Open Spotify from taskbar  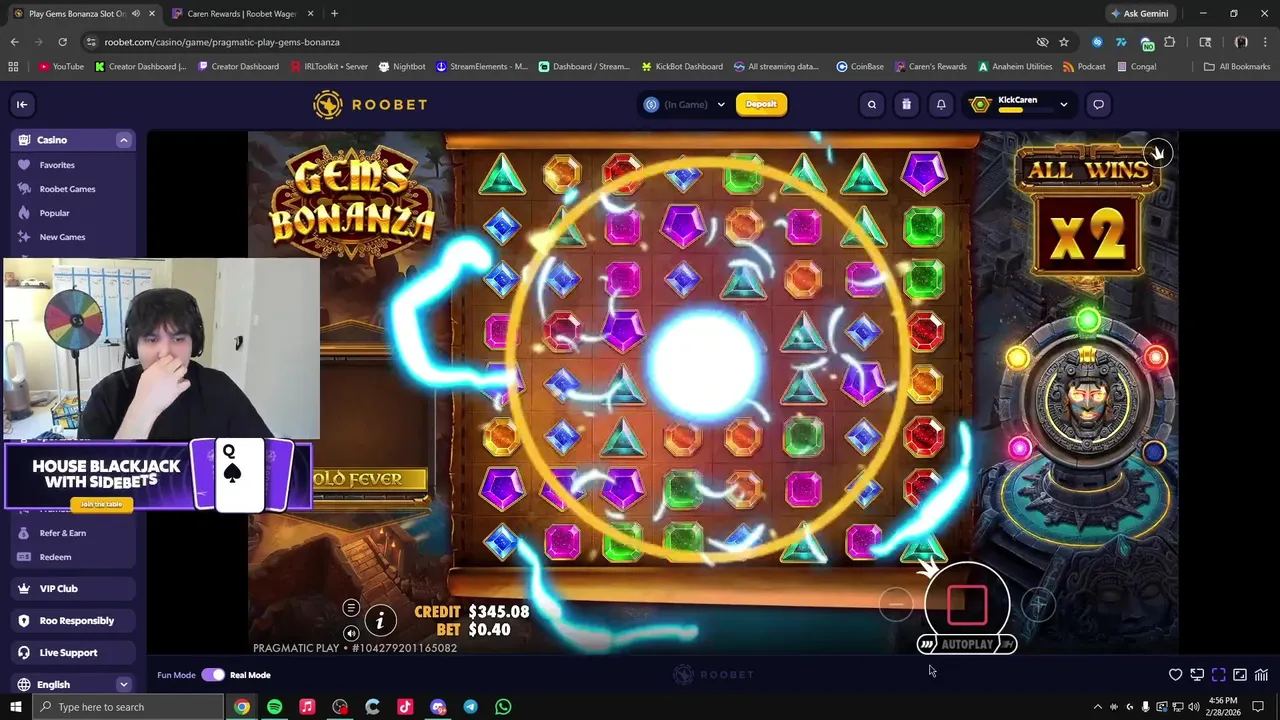tap(274, 707)
